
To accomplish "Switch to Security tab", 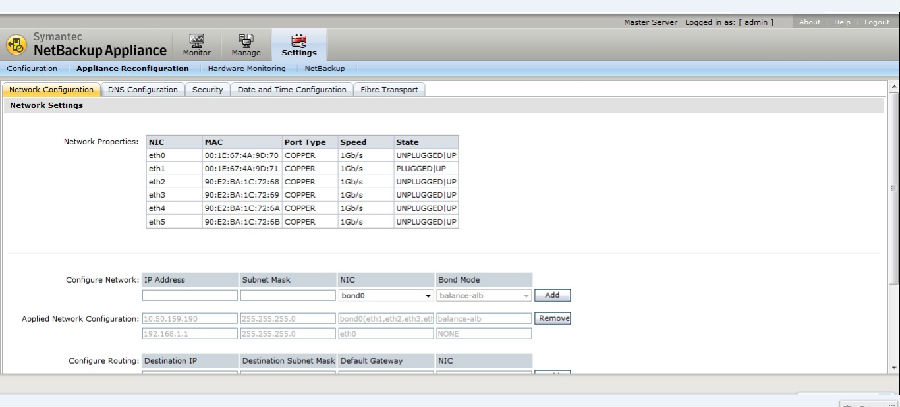I will 207,90.
